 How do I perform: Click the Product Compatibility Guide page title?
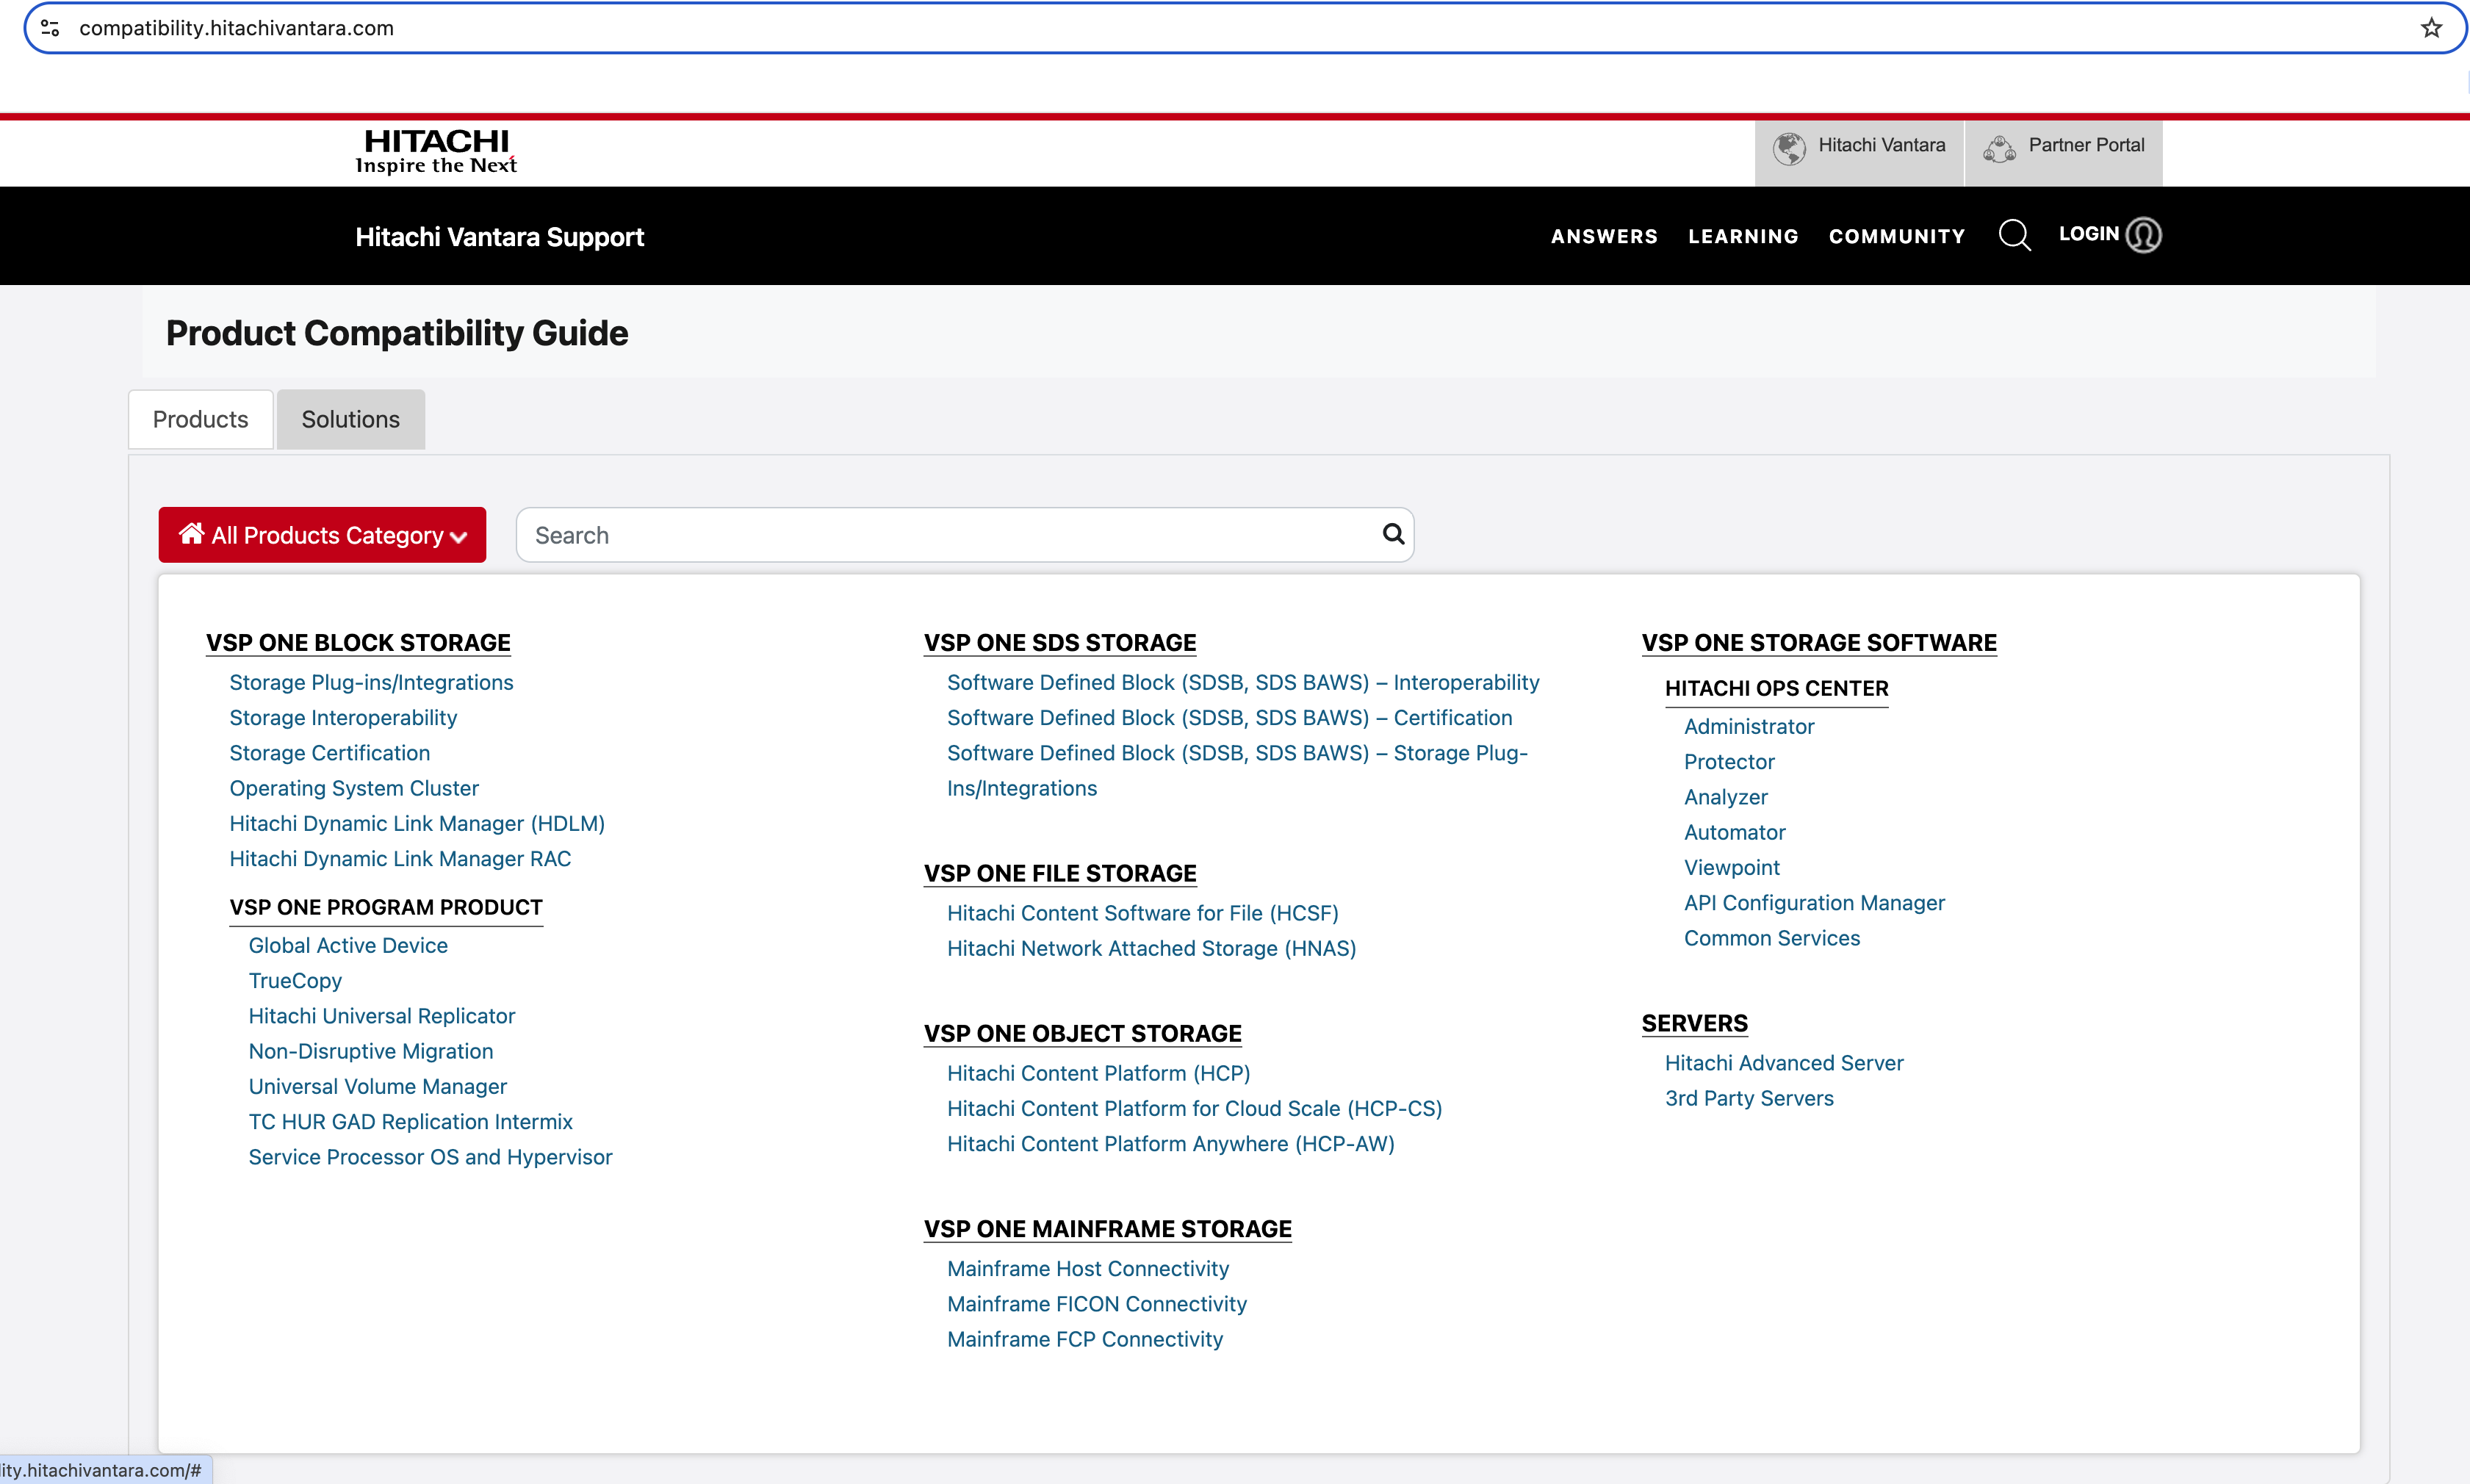pyautogui.click(x=396, y=333)
